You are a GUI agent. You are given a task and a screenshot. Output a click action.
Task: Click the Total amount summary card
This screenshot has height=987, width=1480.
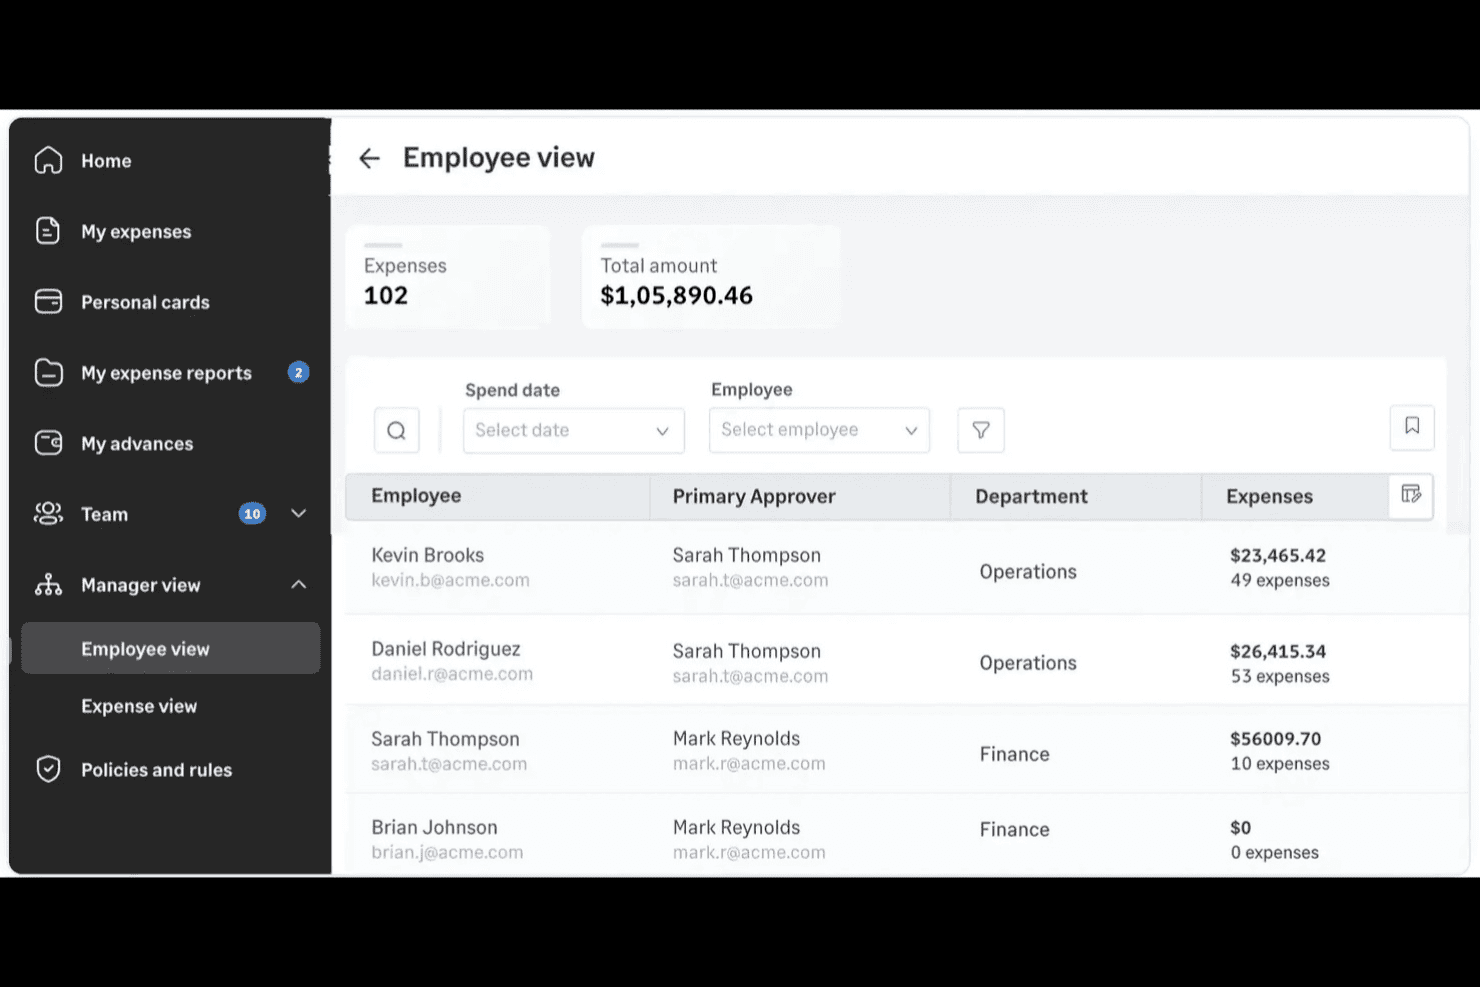711,277
